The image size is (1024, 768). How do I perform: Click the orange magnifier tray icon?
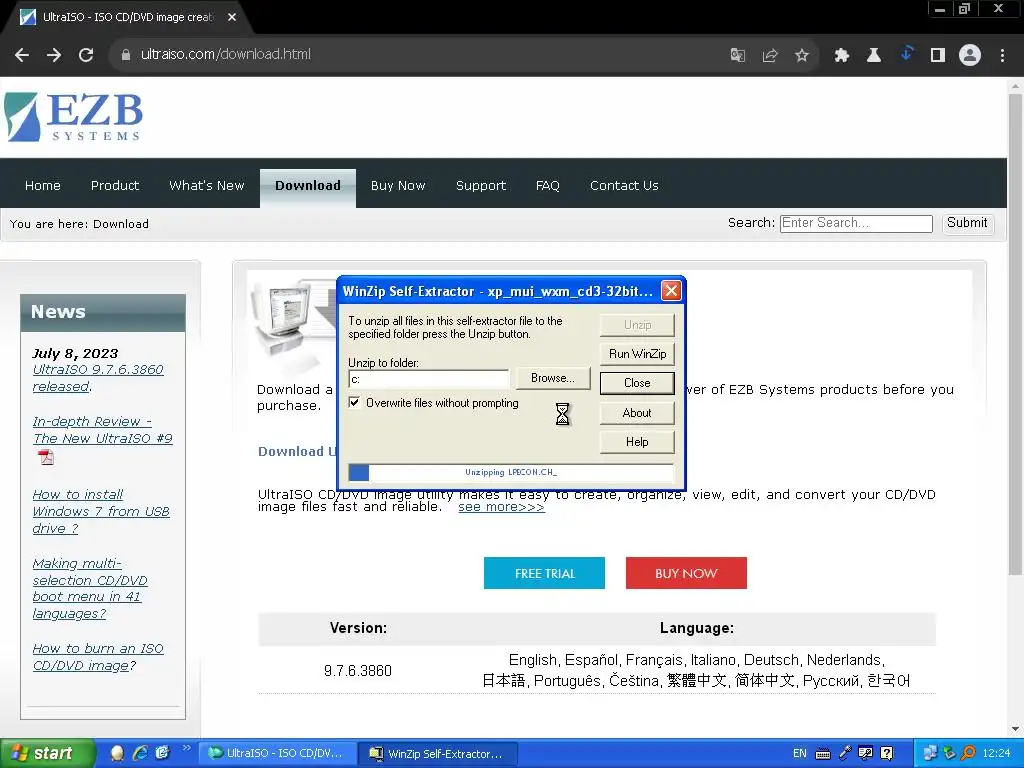[x=968, y=753]
